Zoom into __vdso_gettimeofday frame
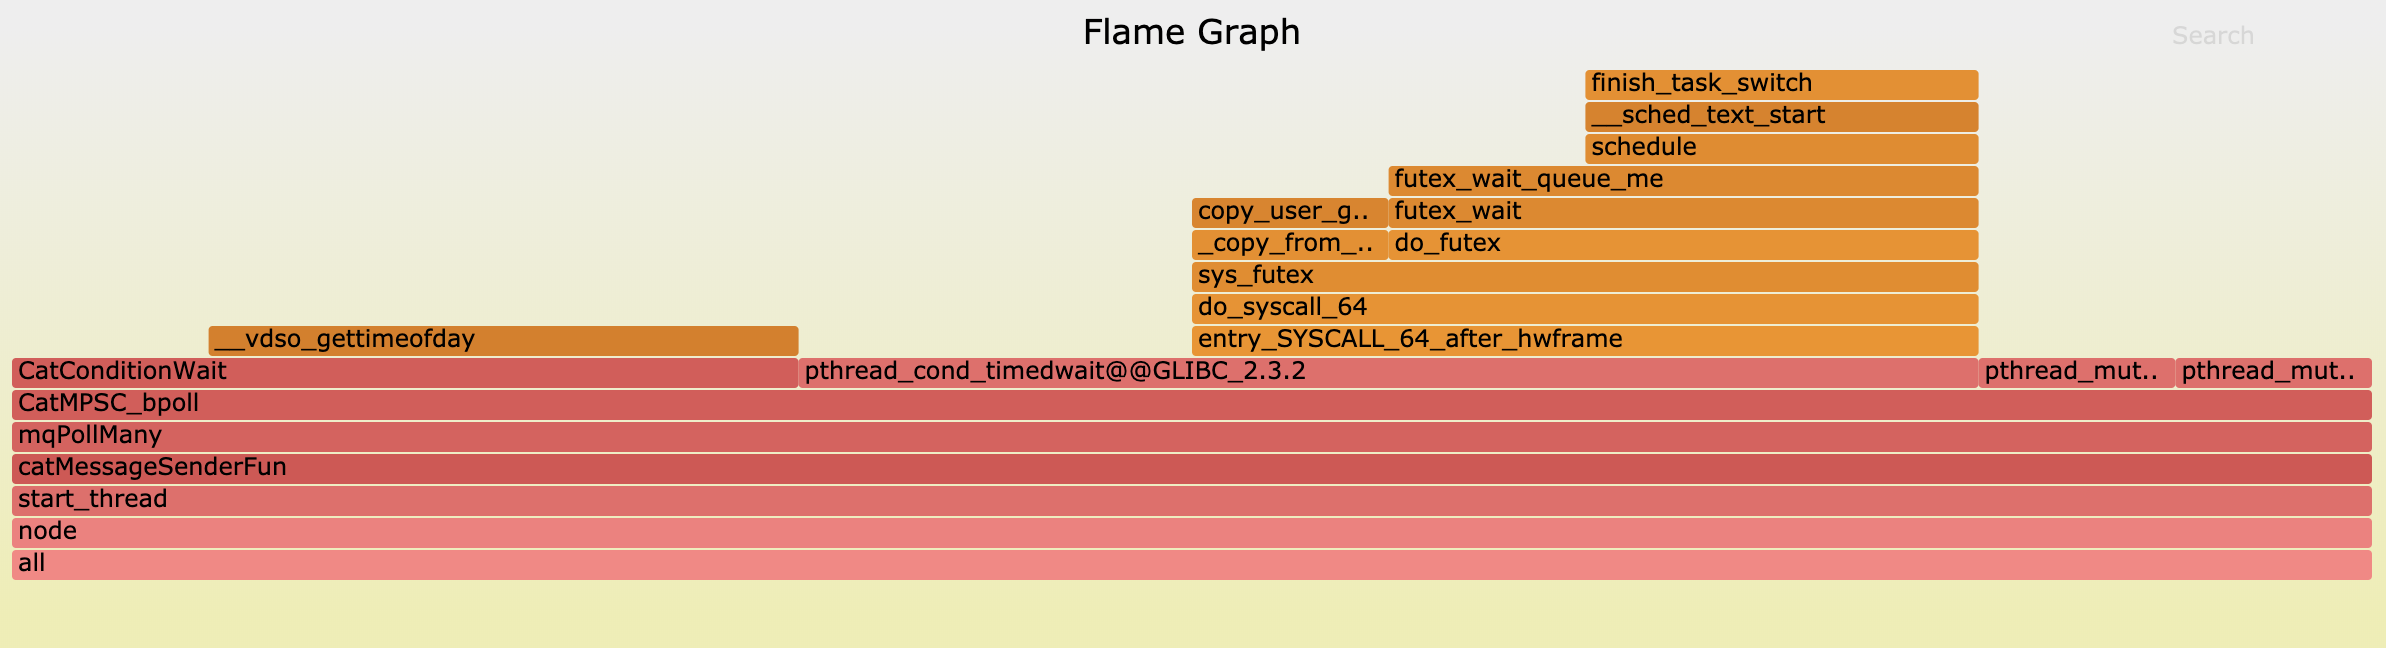Image resolution: width=2386 pixels, height=652 pixels. click(x=504, y=340)
